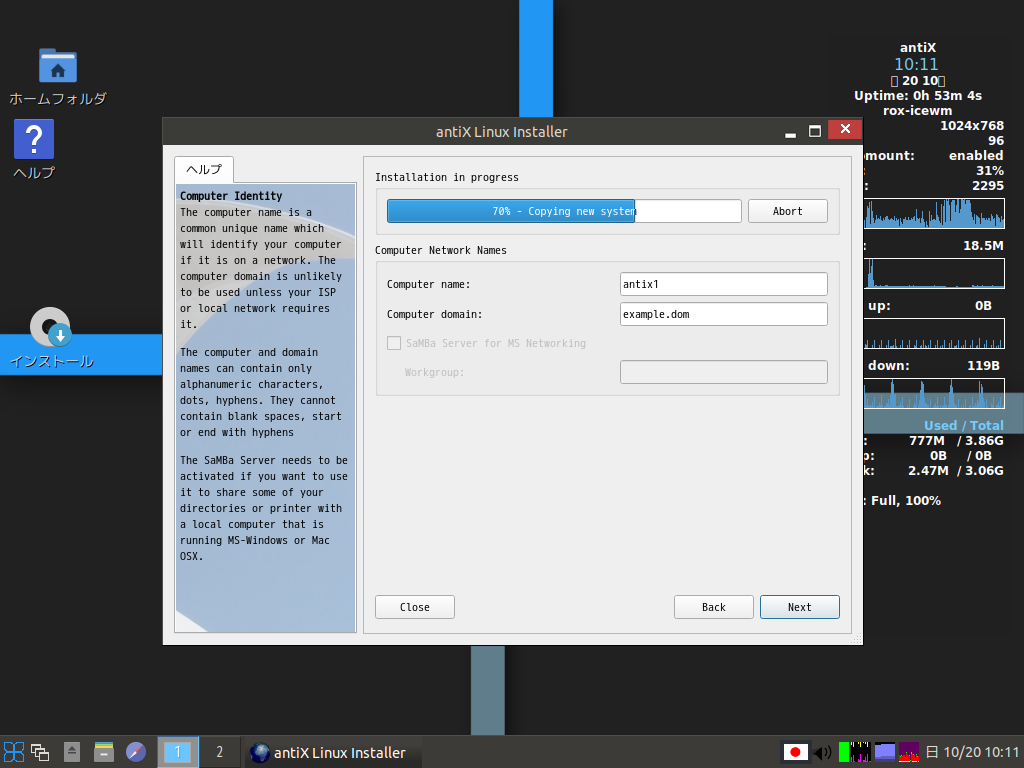
Task: Toggle SaMBa Server for MS Networking checkbox
Action: [x=394, y=344]
